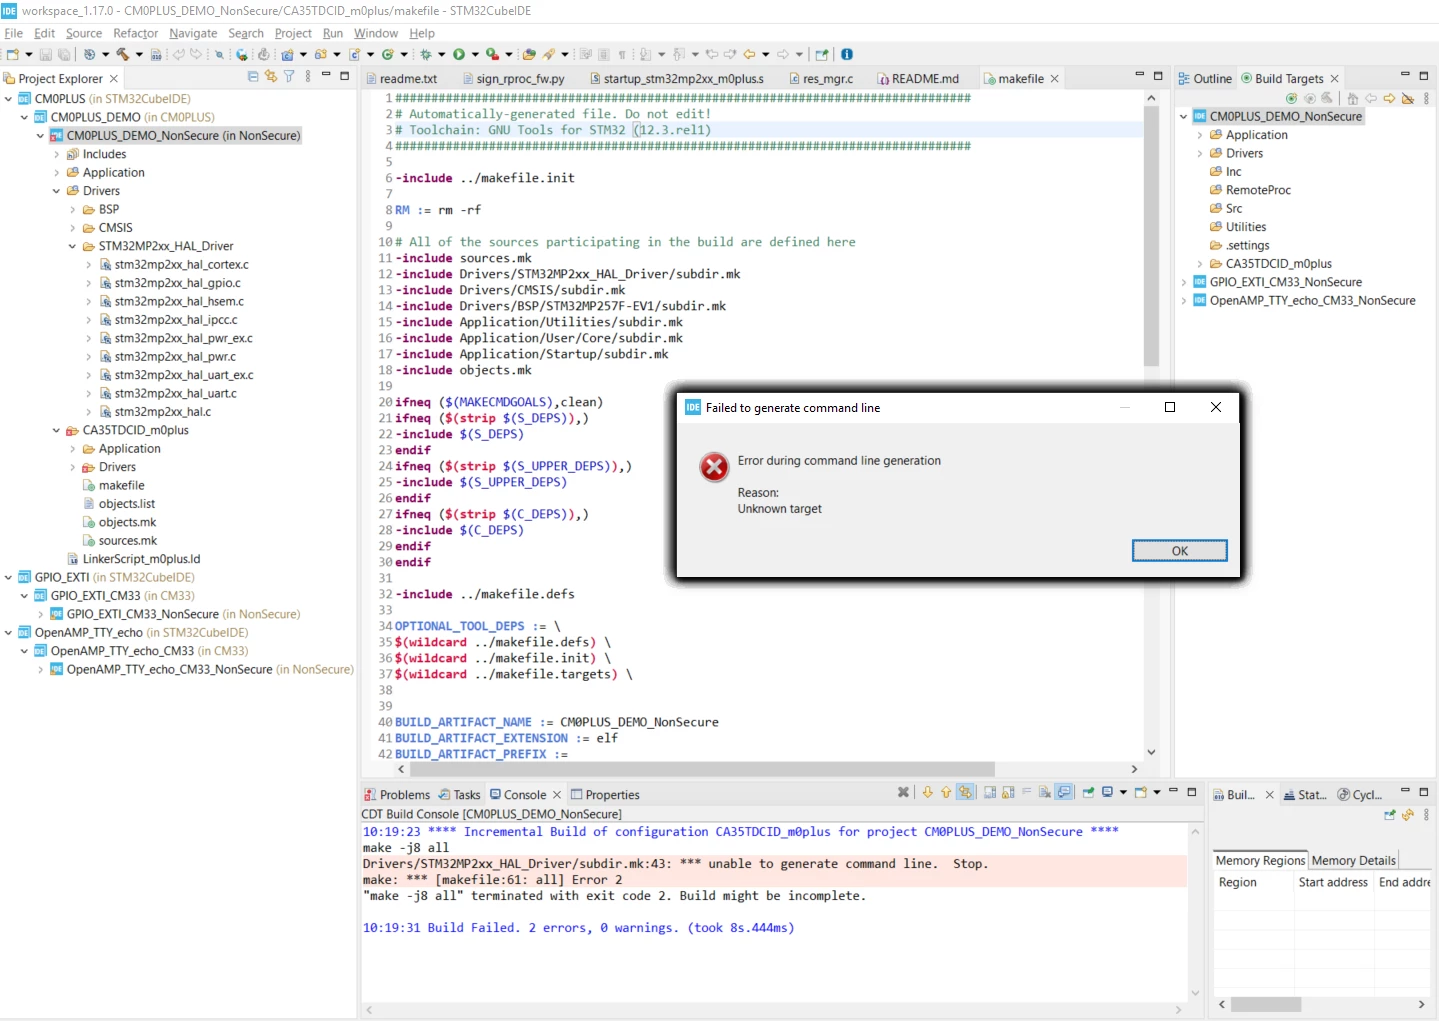Toggle Link with Editor in Project Explorer
The image size is (1439, 1021).
click(x=271, y=77)
